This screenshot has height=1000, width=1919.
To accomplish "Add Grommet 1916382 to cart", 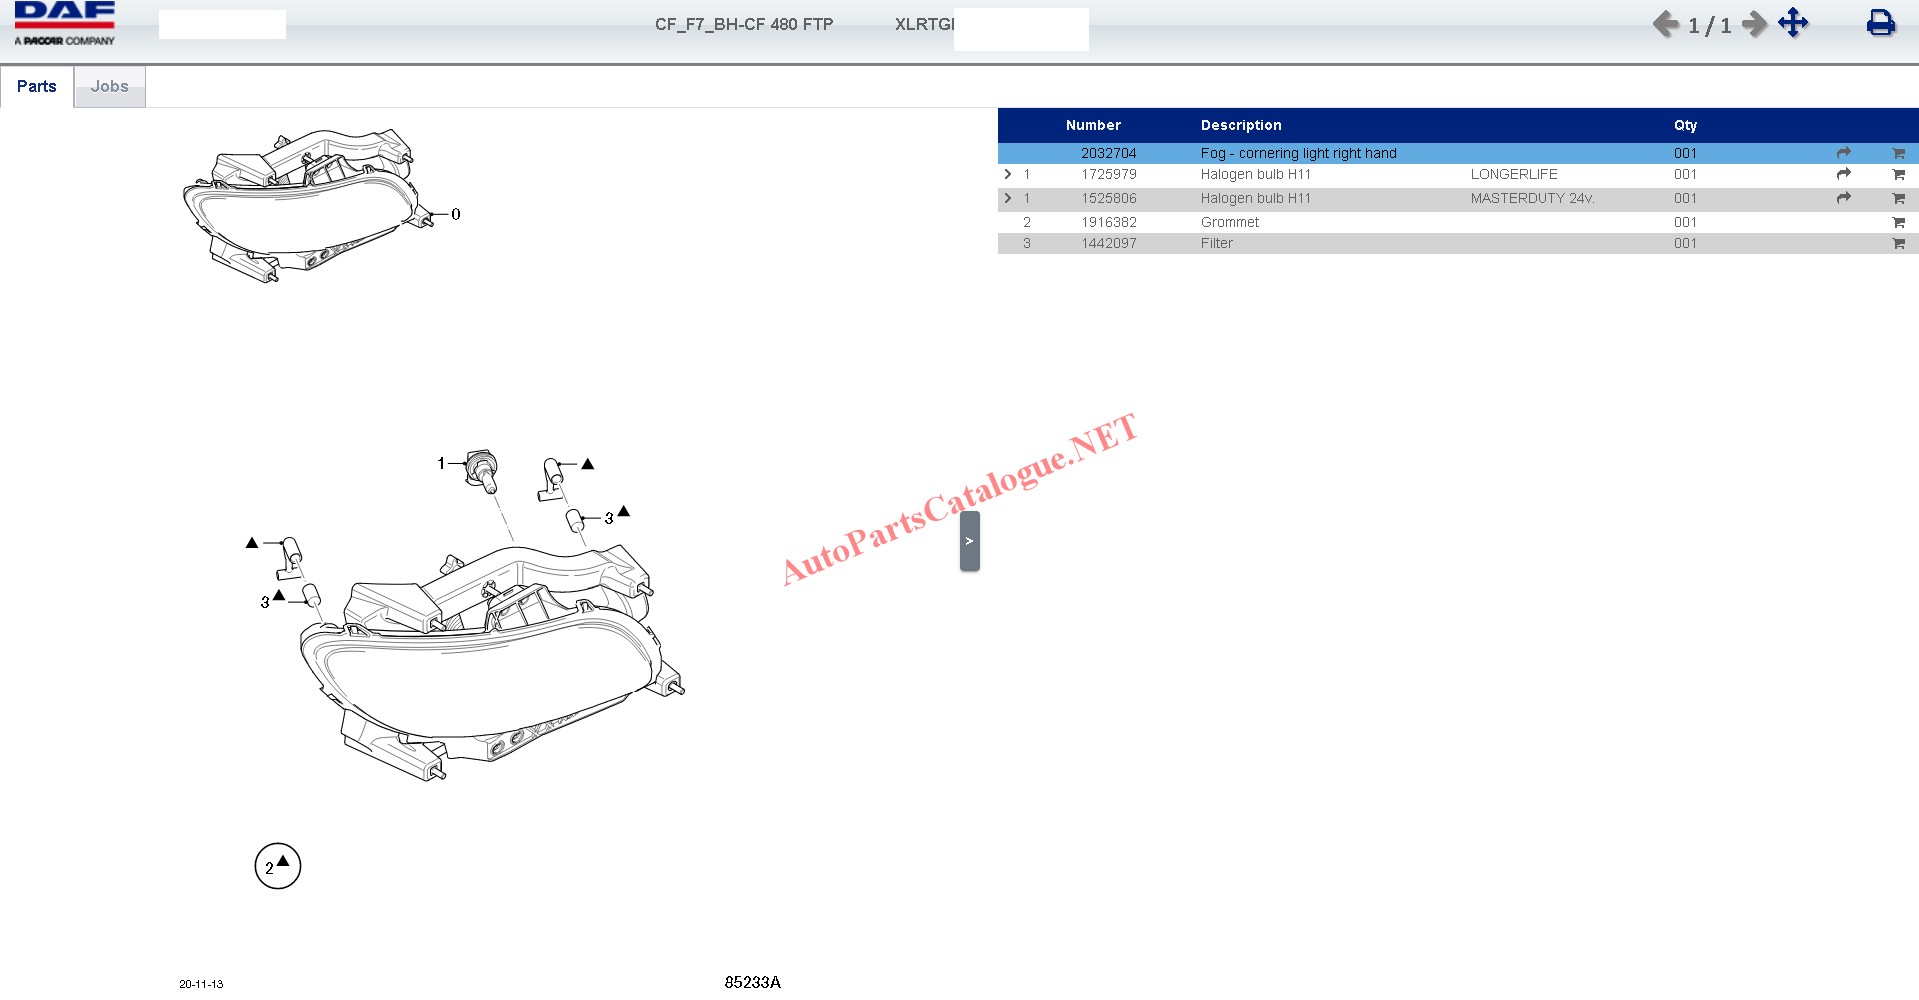I will pos(1898,223).
